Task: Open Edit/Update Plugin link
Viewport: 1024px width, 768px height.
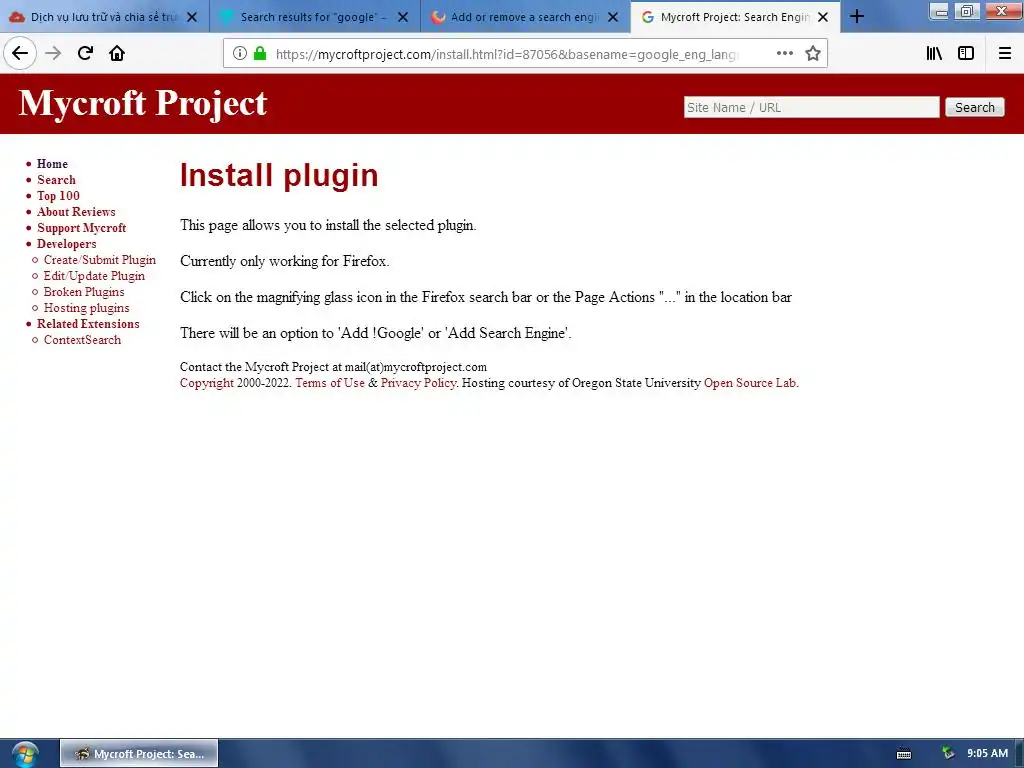Action: 94,276
